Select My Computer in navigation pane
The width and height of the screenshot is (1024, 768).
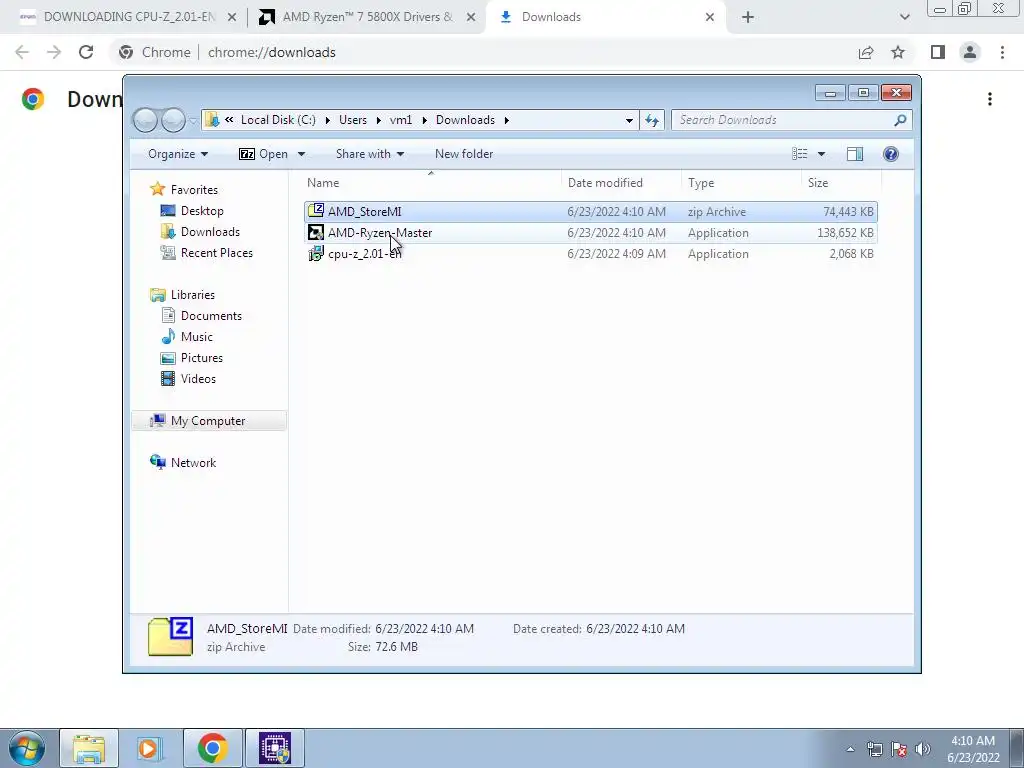tap(208, 421)
